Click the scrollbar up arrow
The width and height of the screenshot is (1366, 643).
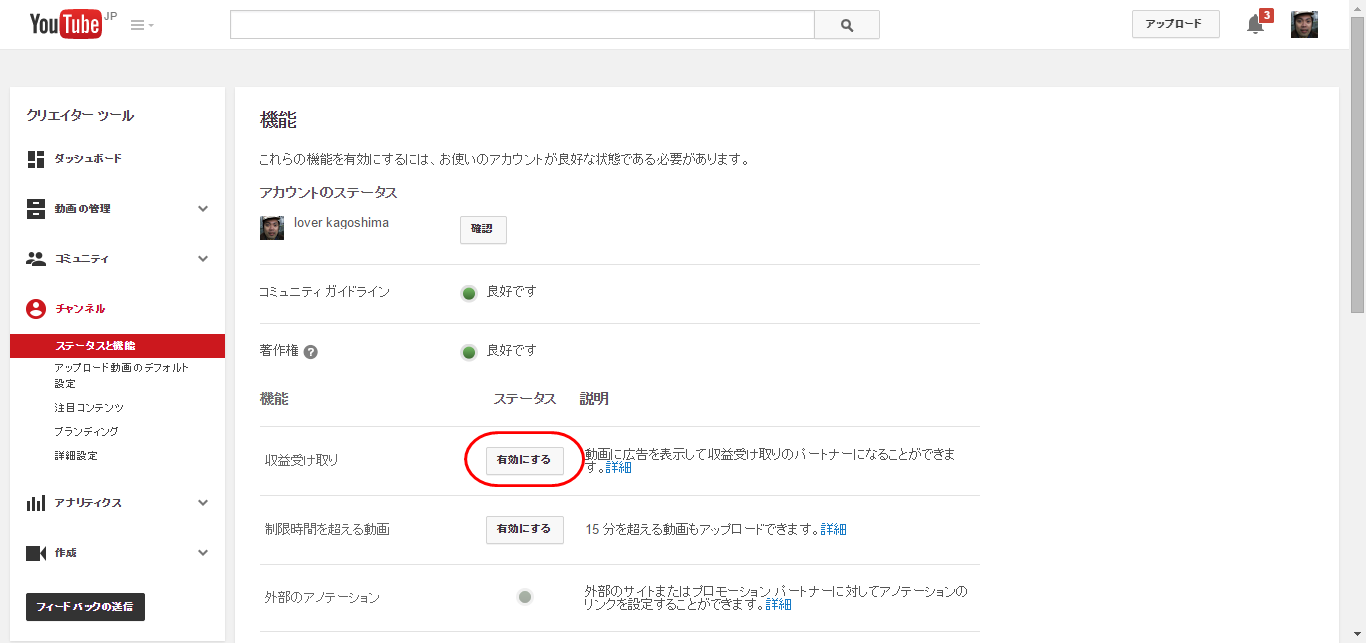pos(1357,8)
